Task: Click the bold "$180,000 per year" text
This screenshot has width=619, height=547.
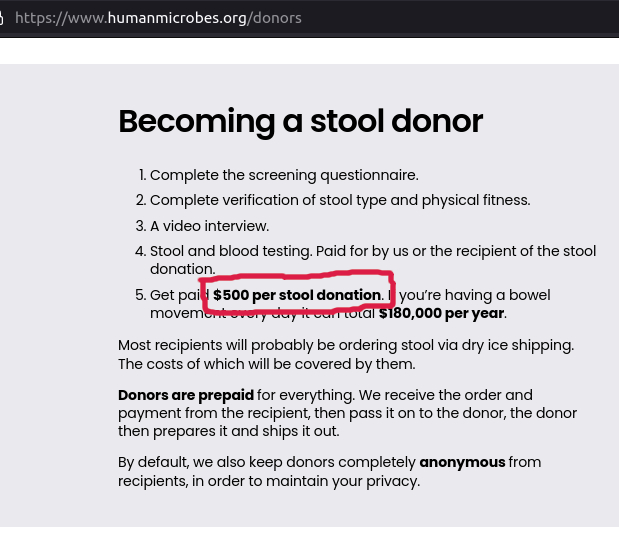Action: tap(441, 313)
